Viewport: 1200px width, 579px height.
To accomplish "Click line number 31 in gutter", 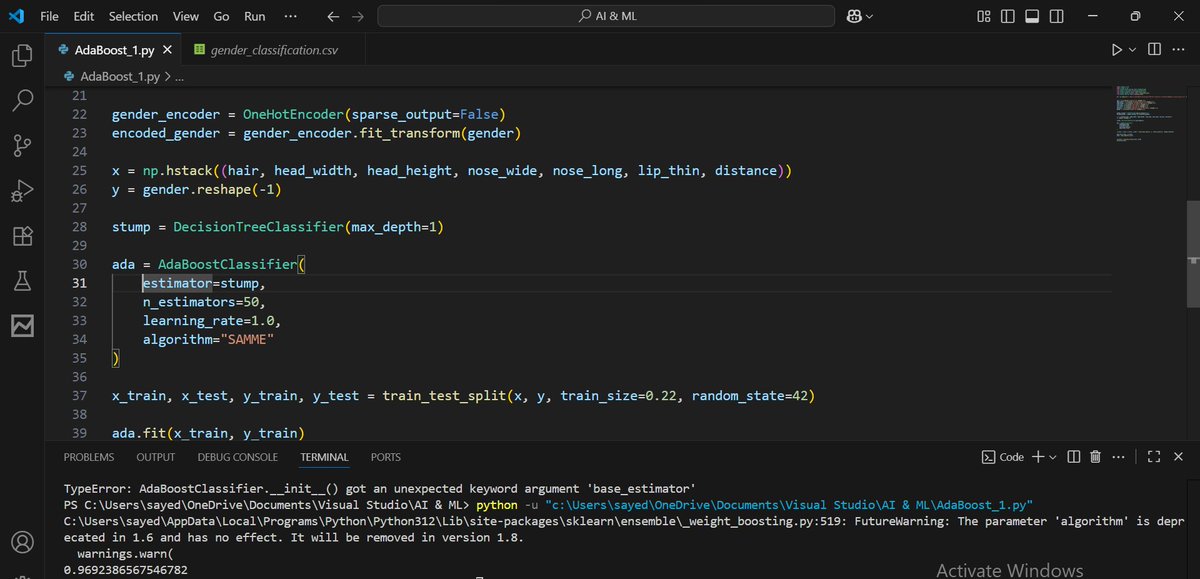I will coord(79,283).
